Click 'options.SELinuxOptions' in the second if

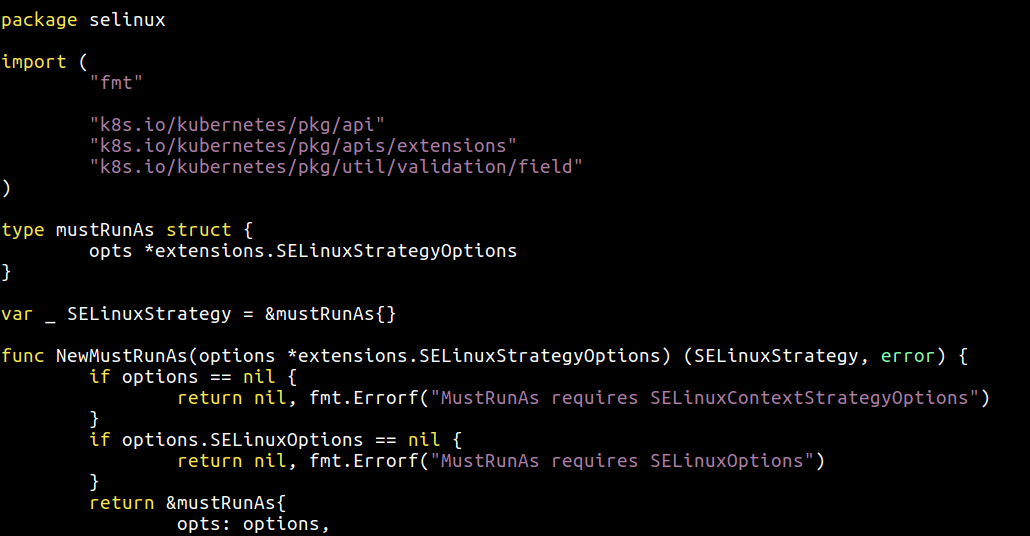(x=242, y=440)
